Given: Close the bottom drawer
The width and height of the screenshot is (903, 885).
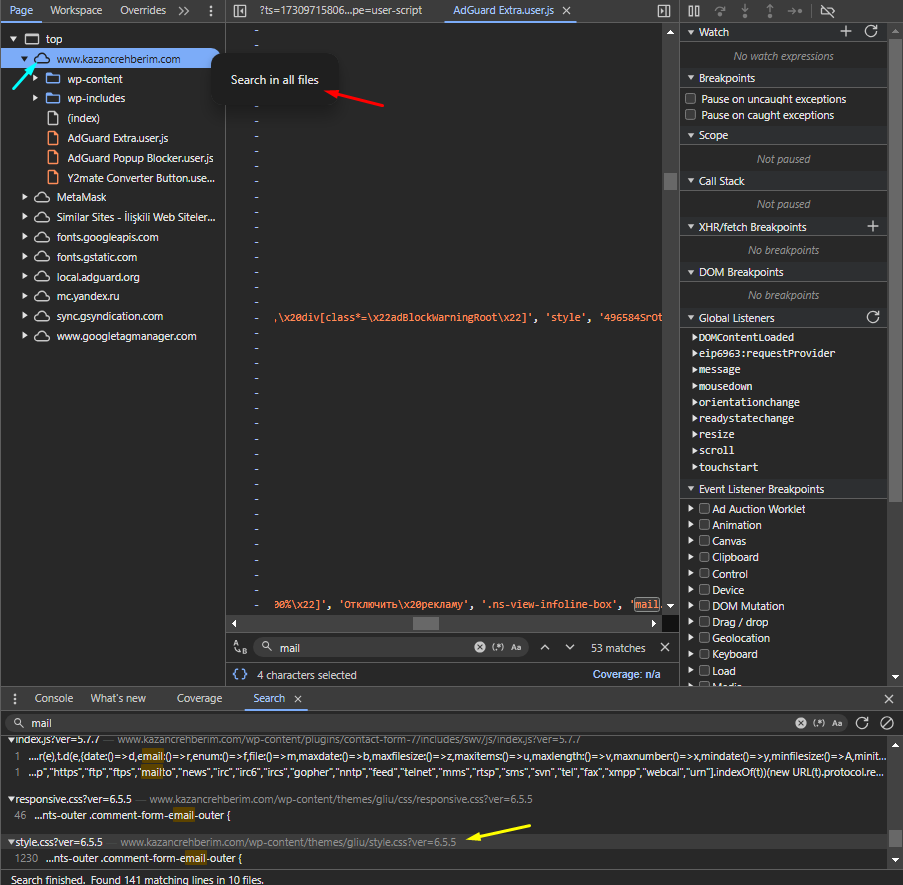Looking at the screenshot, I should coord(889,698).
